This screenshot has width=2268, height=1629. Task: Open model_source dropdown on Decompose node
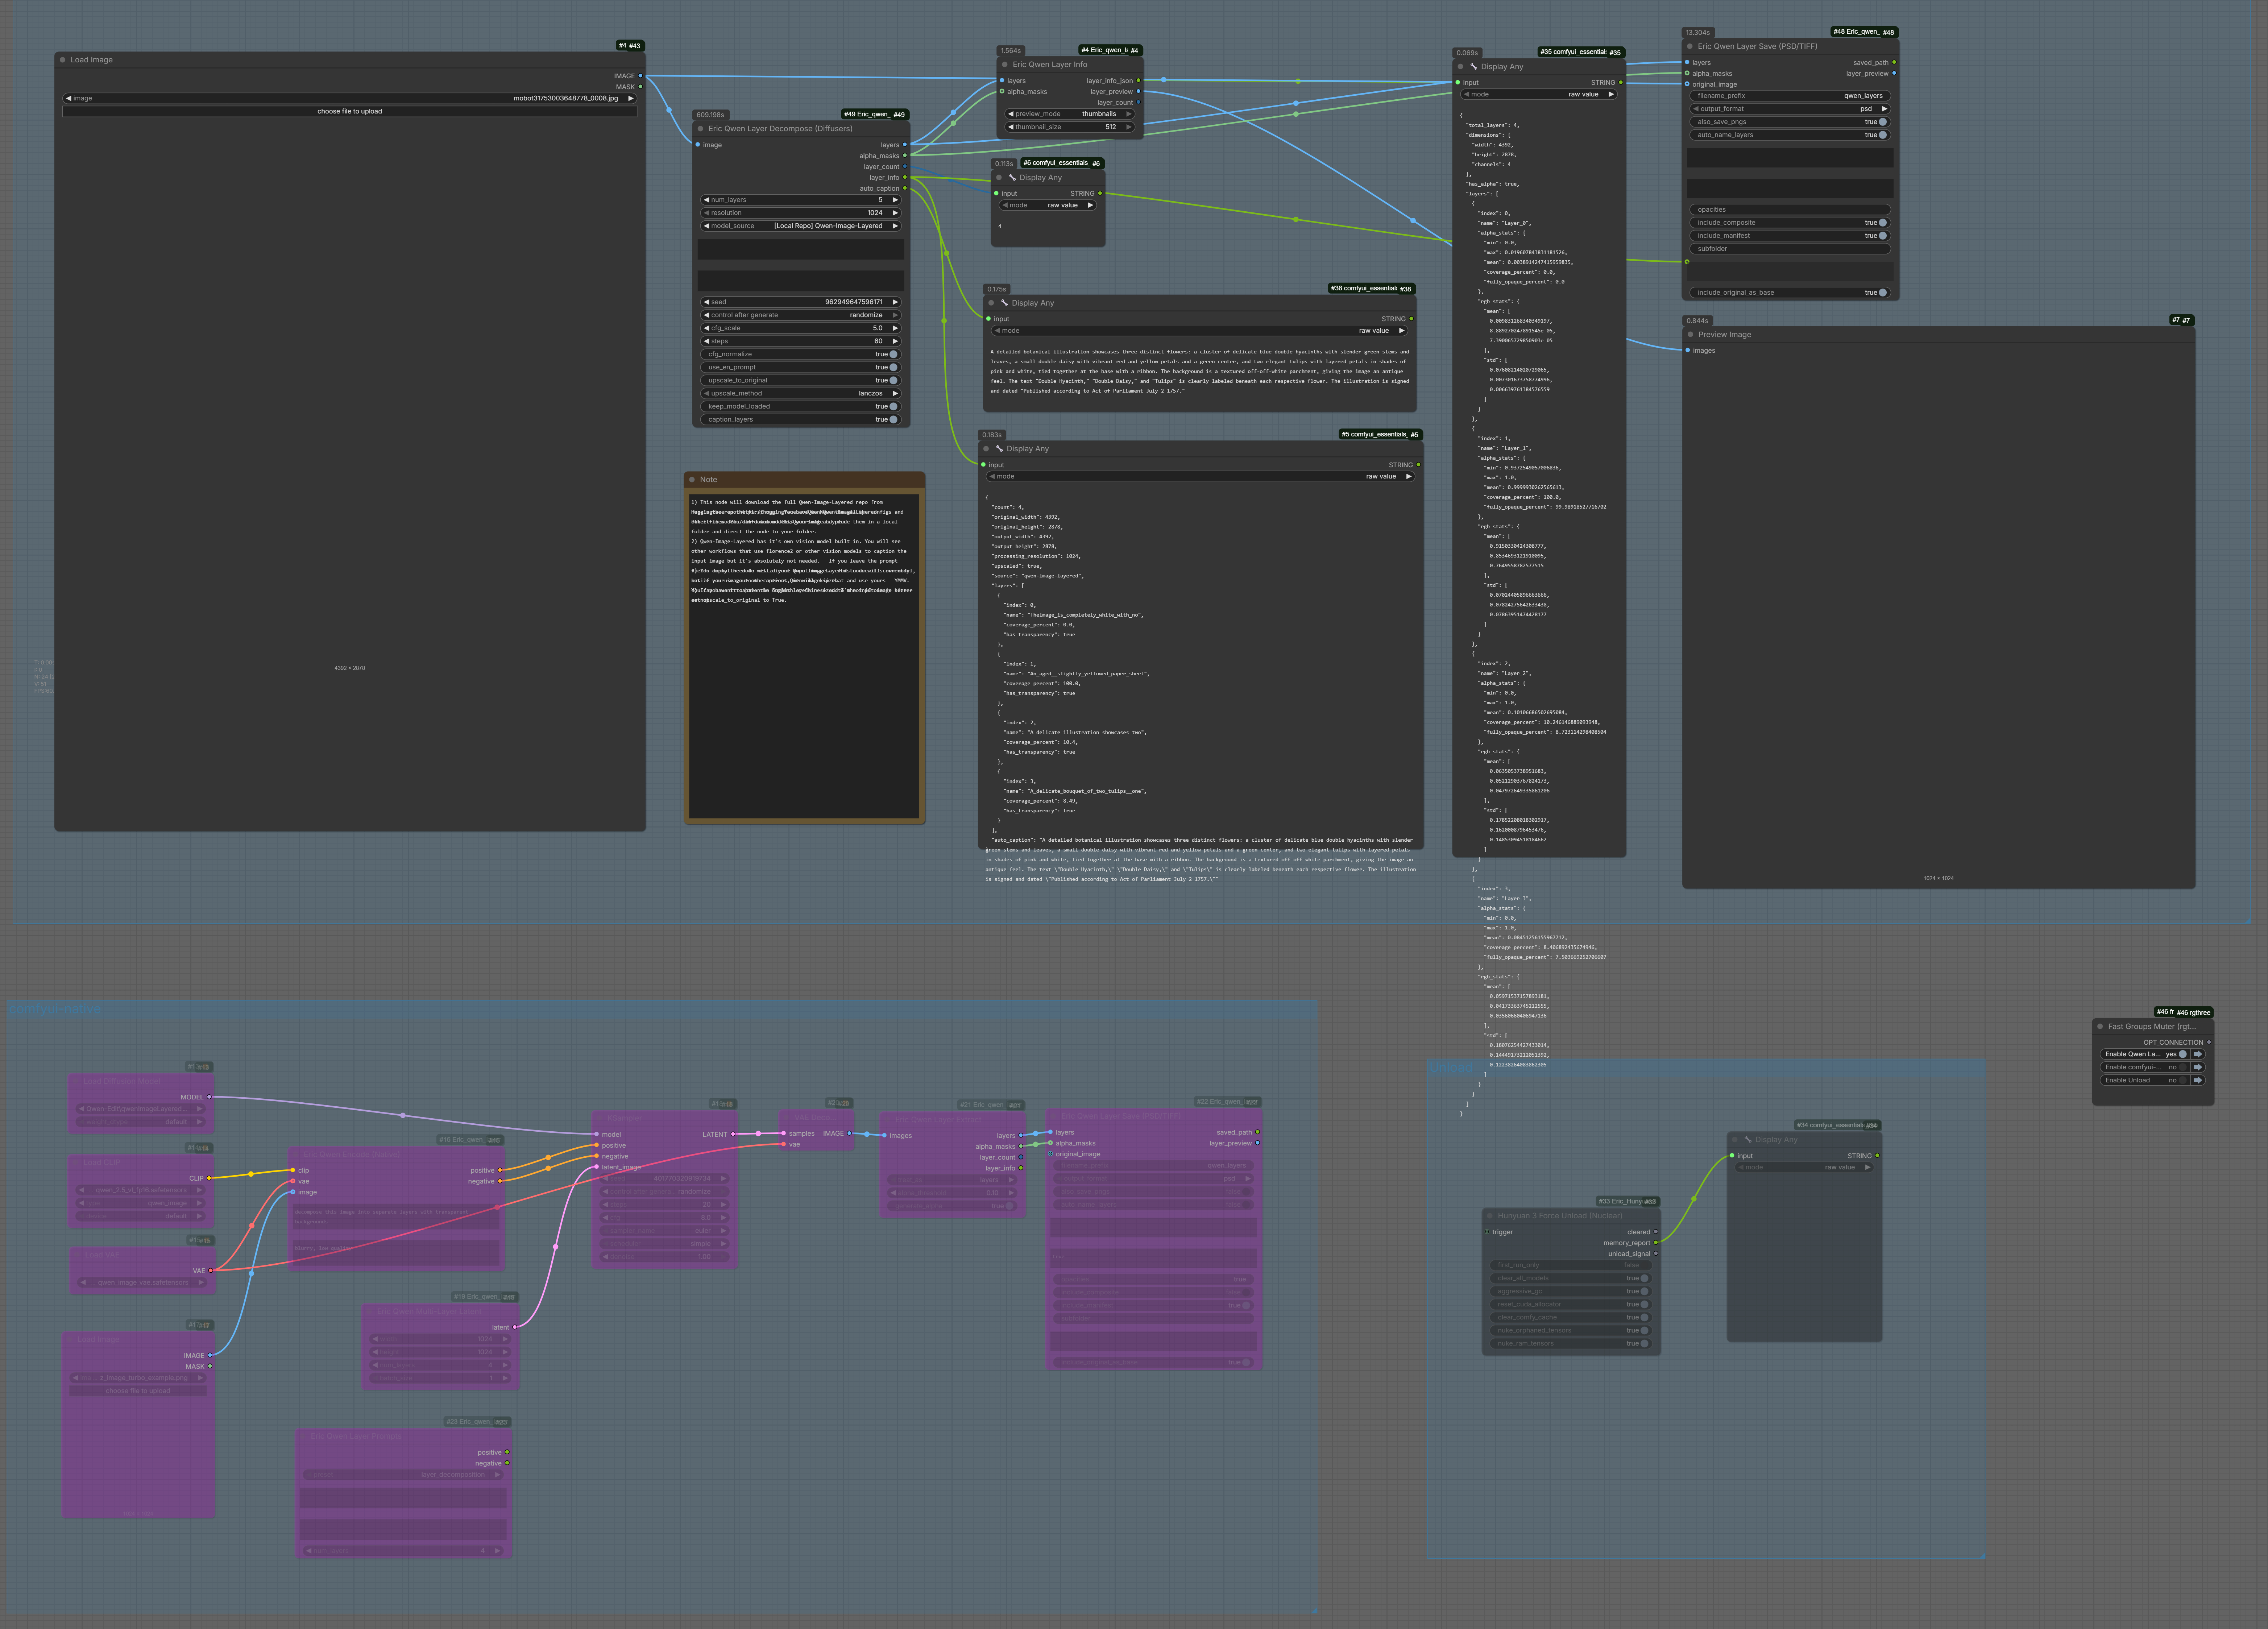(801, 226)
